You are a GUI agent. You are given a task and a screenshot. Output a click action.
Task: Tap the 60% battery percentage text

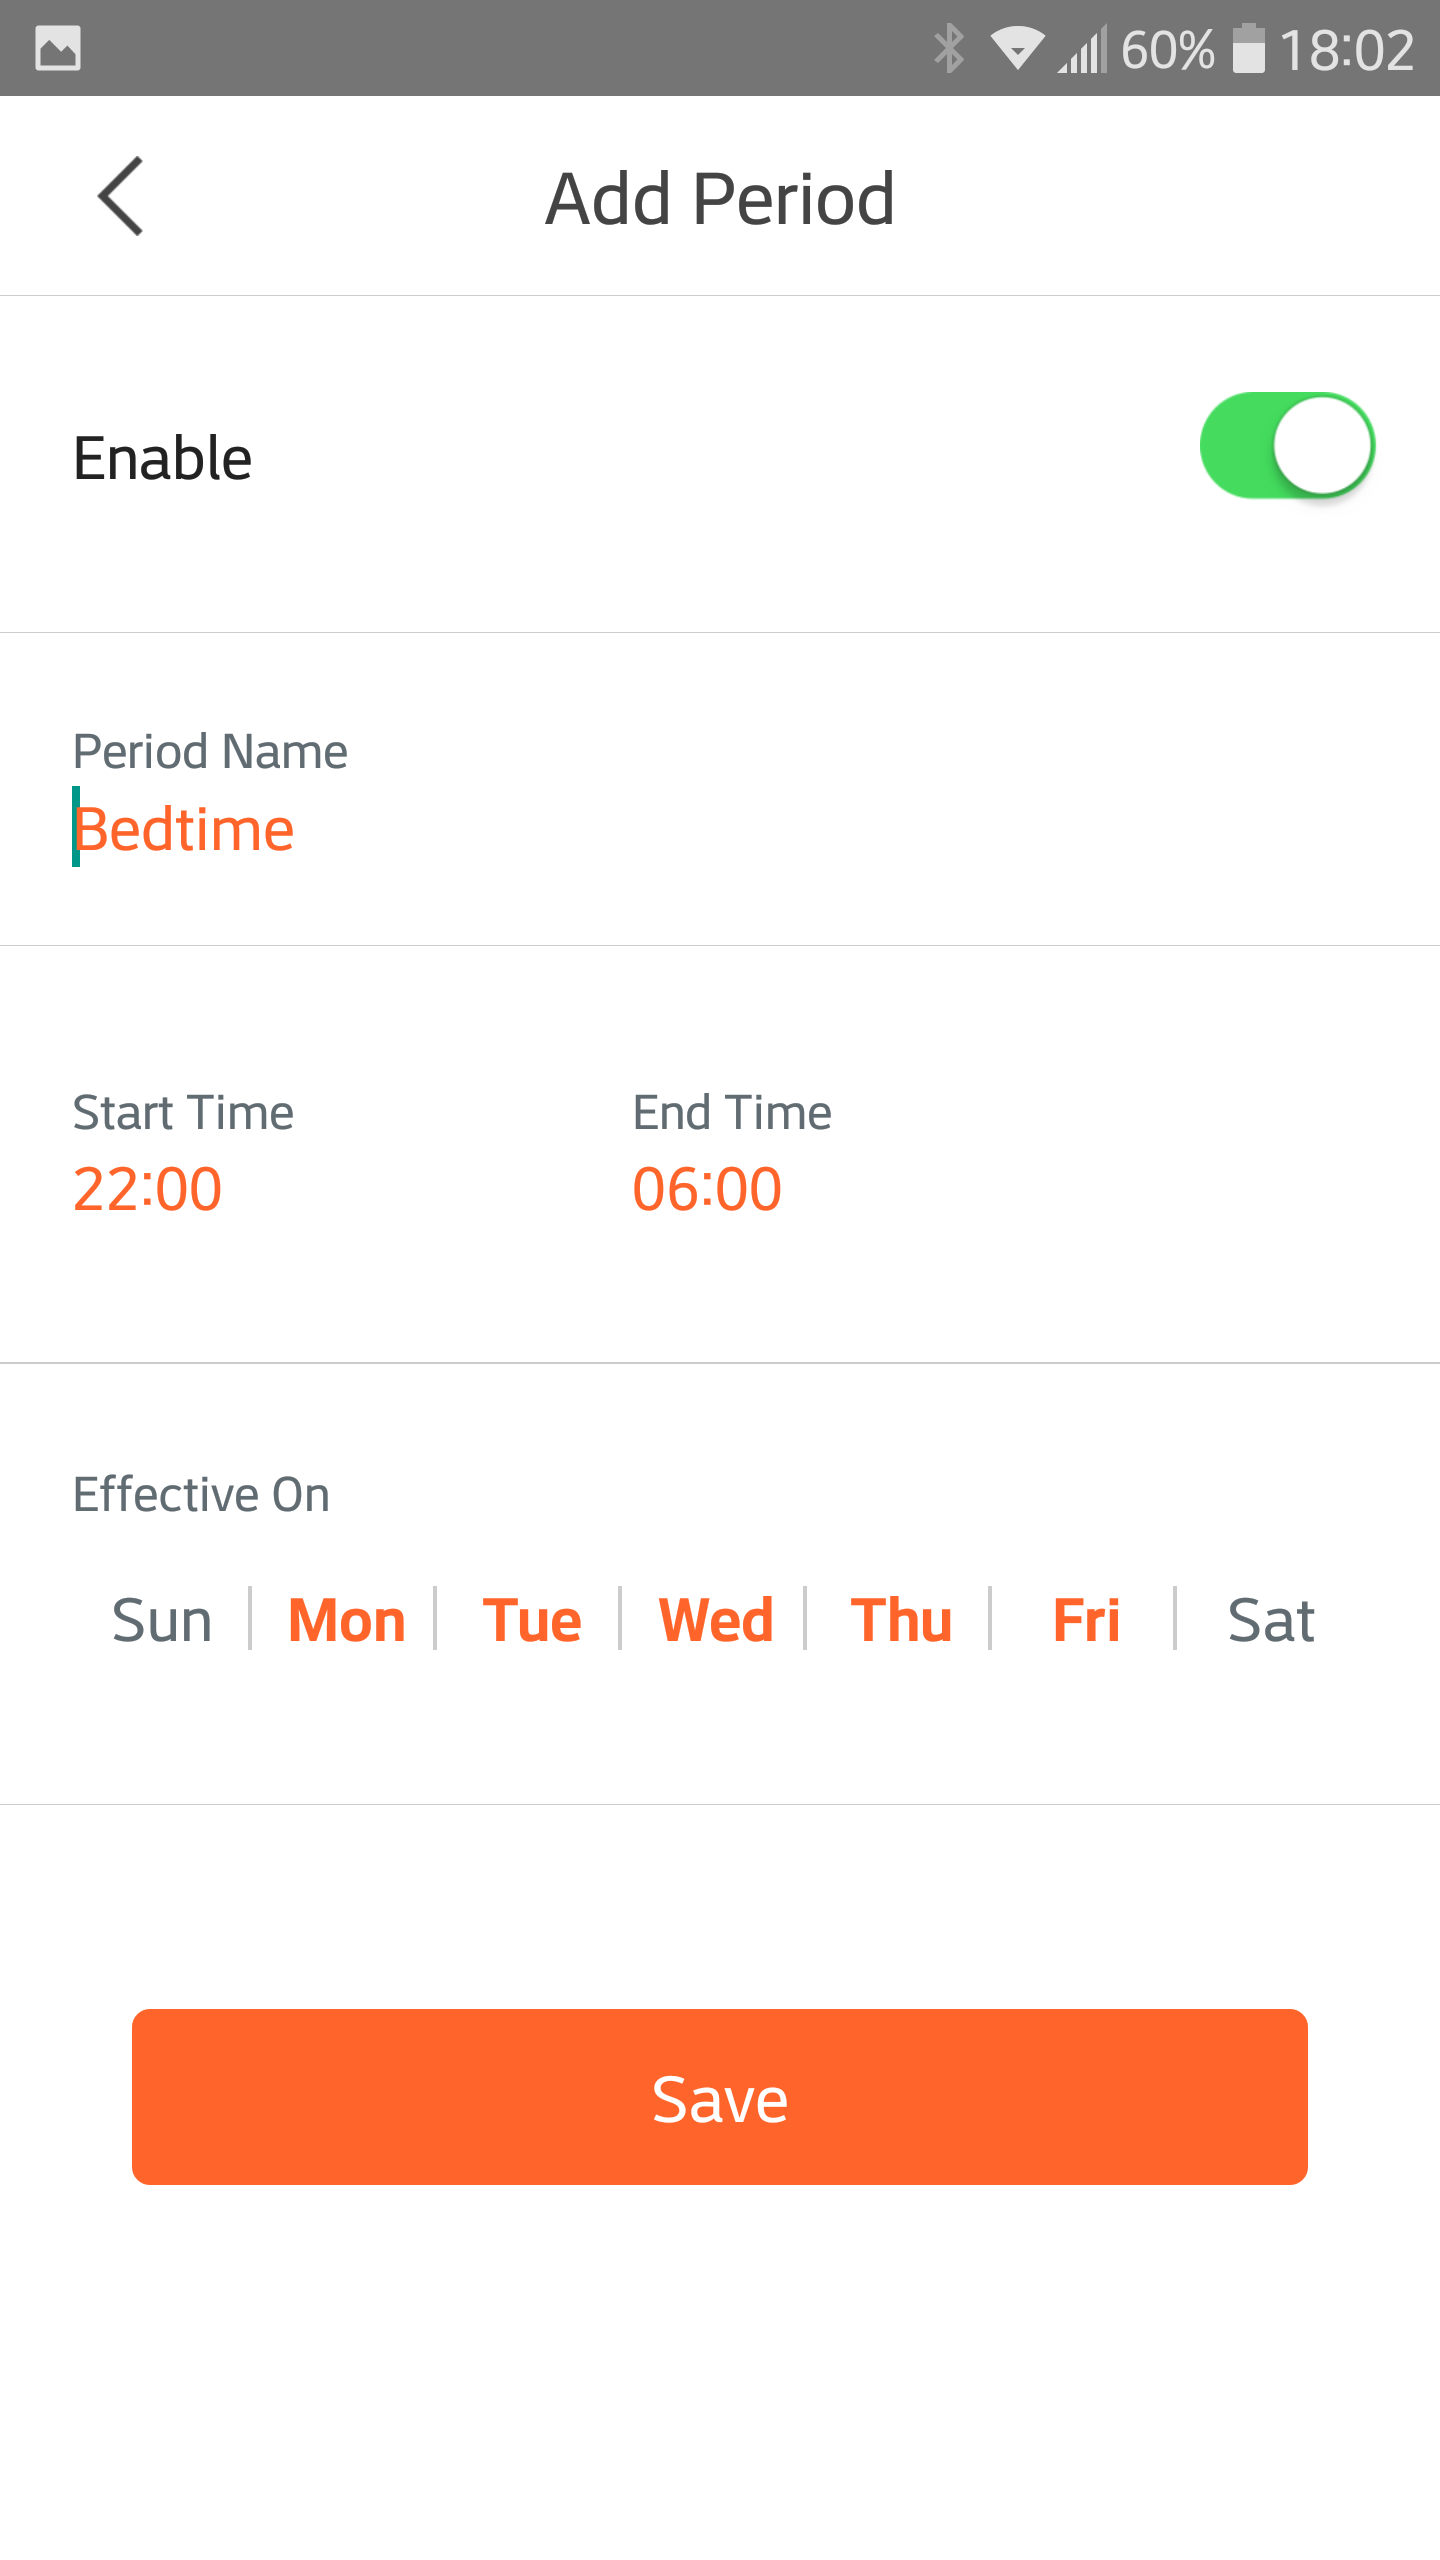point(1168,50)
